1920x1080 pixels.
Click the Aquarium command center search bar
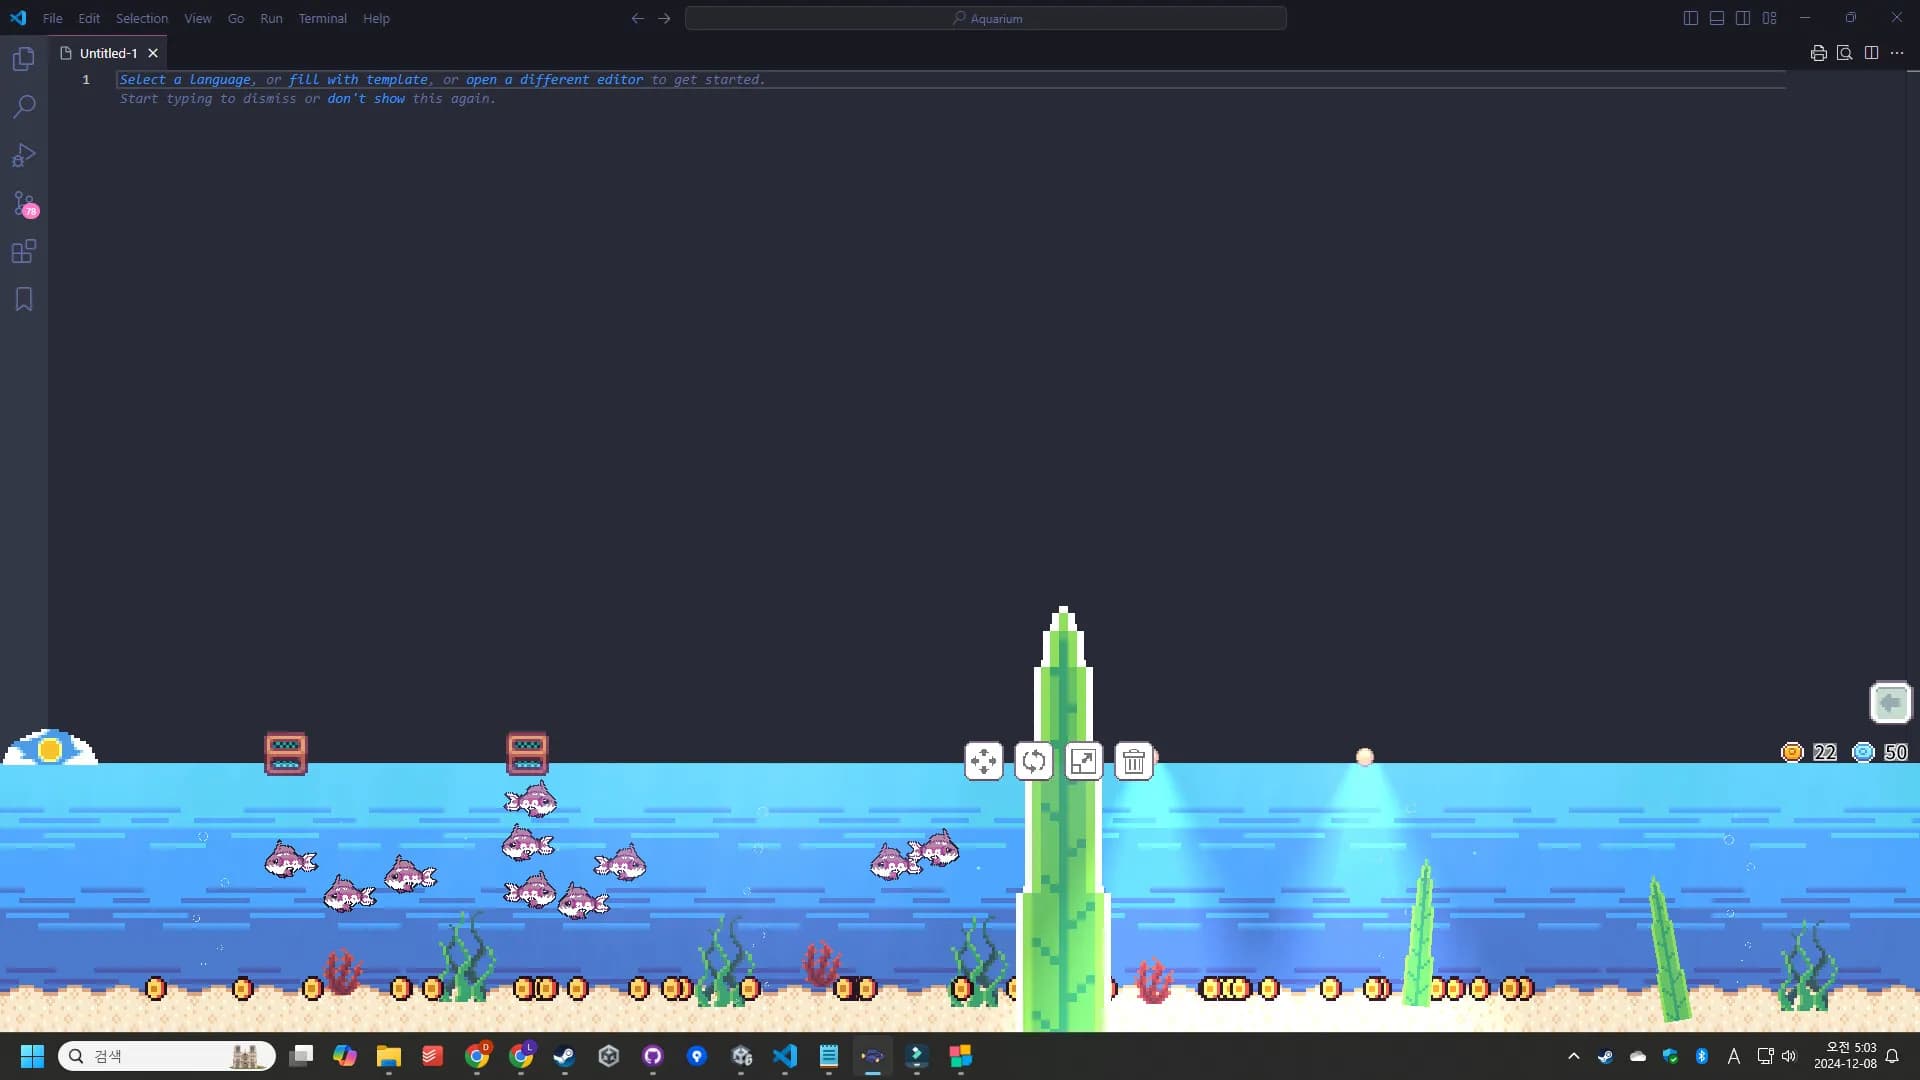coord(986,18)
